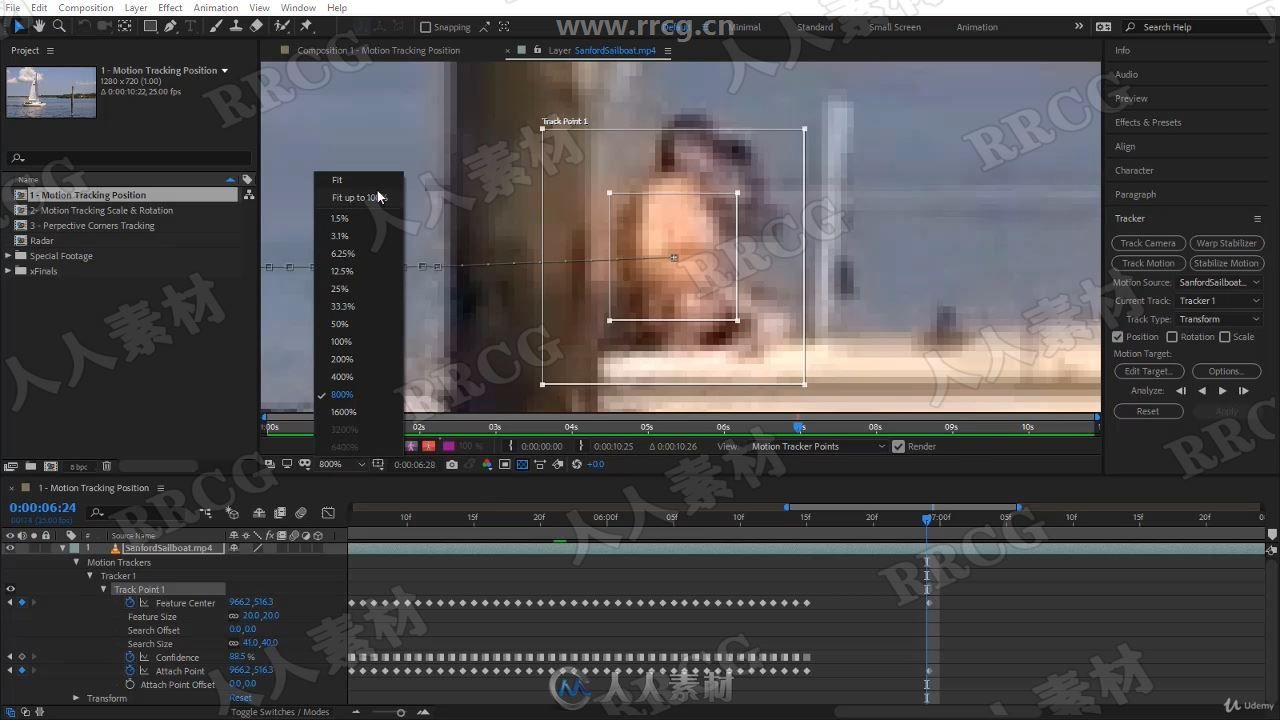Click the composition mini-flowchart icon
The height and width of the screenshot is (720, 1280).
205,513
